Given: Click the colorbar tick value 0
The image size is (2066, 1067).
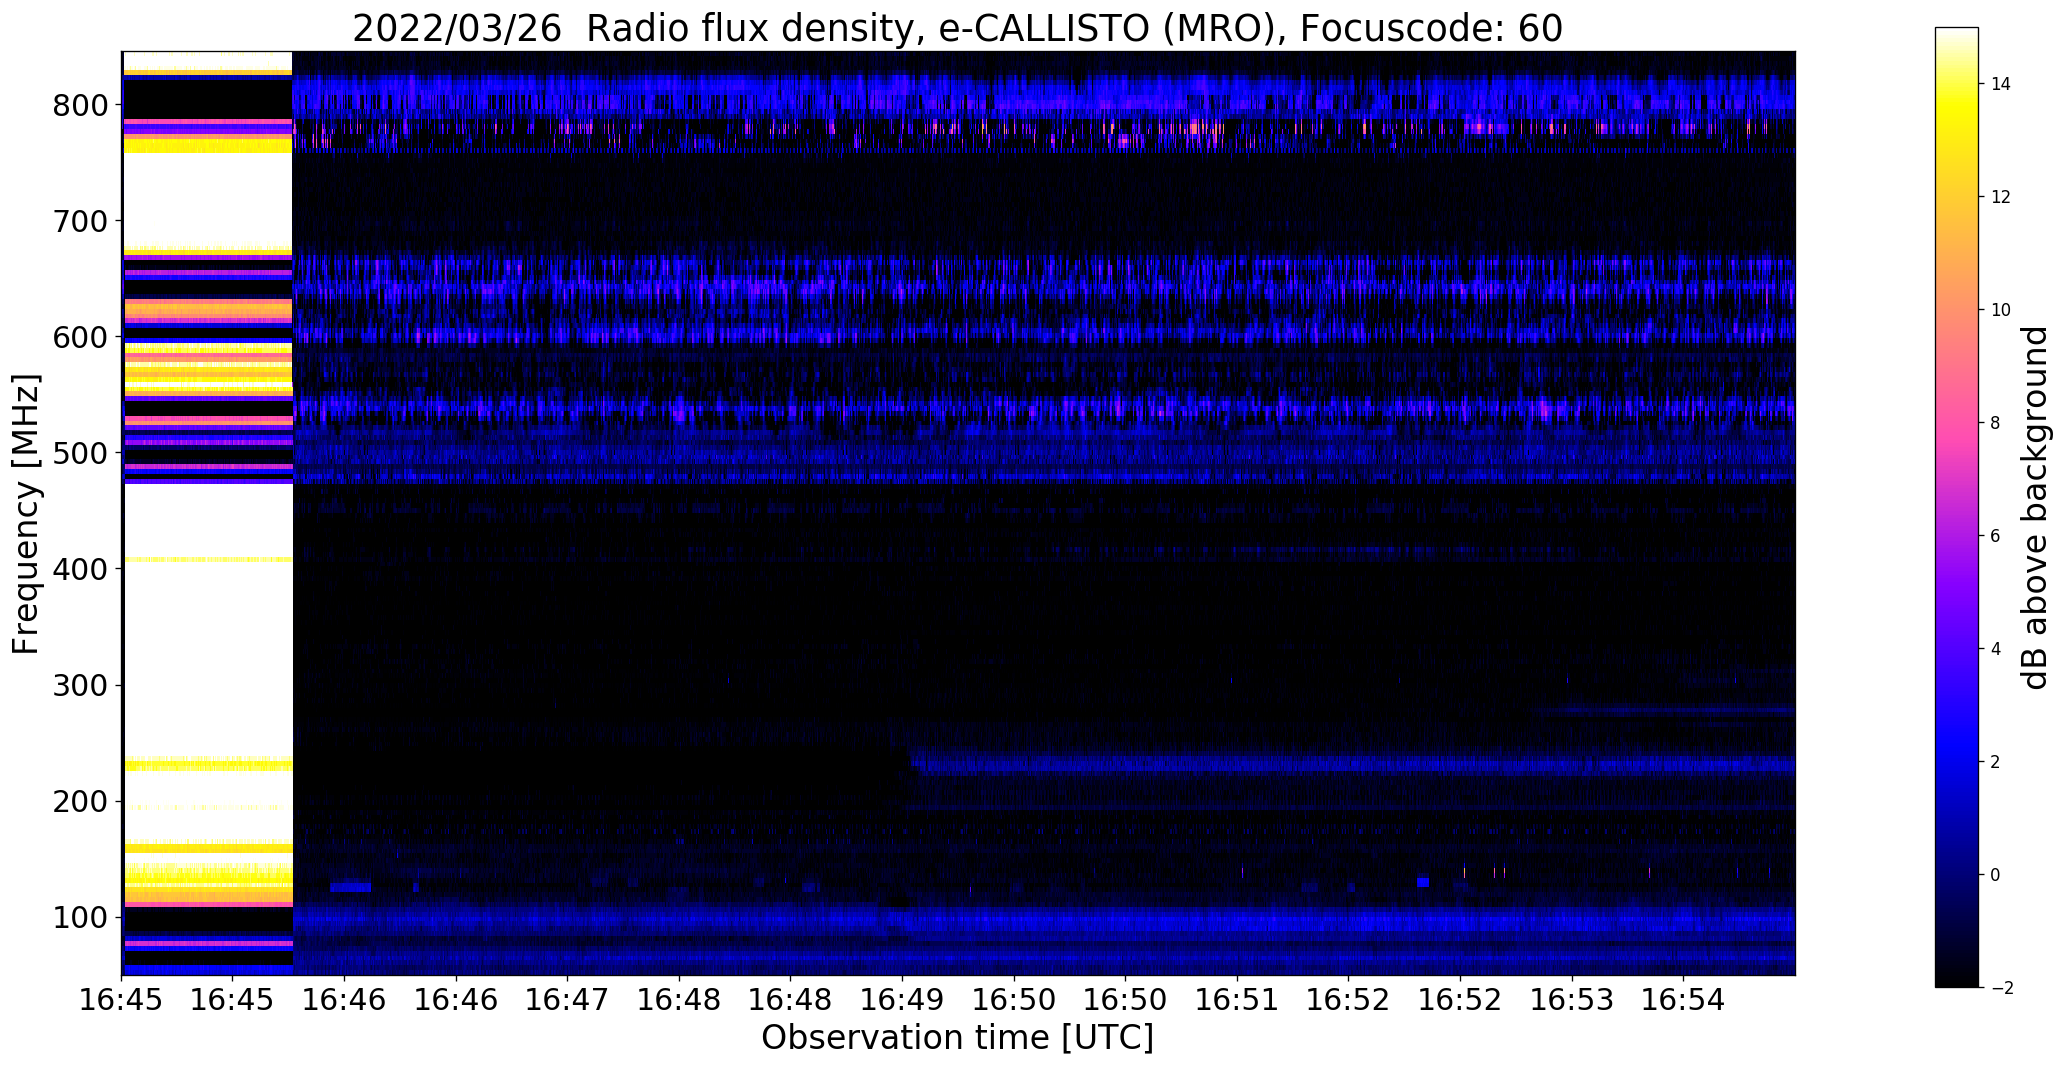Looking at the screenshot, I should pyautogui.click(x=1996, y=875).
